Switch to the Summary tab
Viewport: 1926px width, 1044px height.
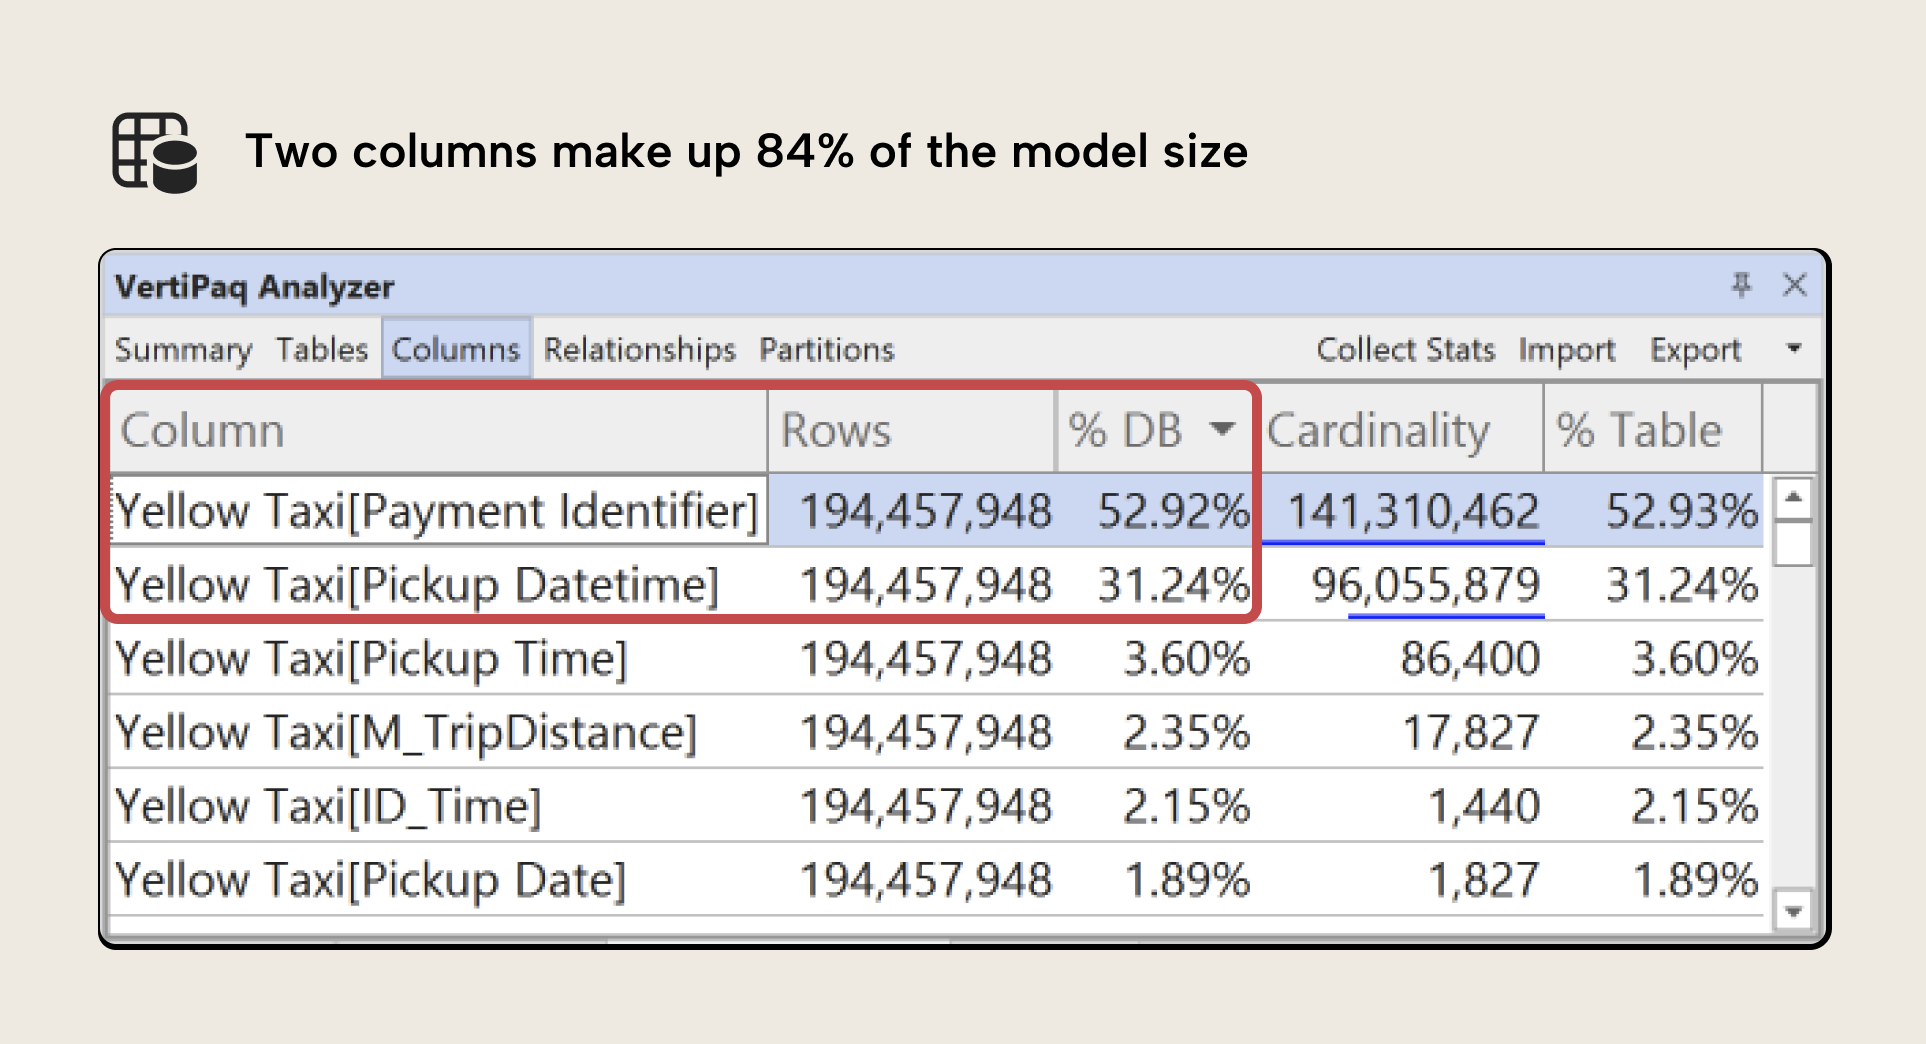tap(183, 349)
